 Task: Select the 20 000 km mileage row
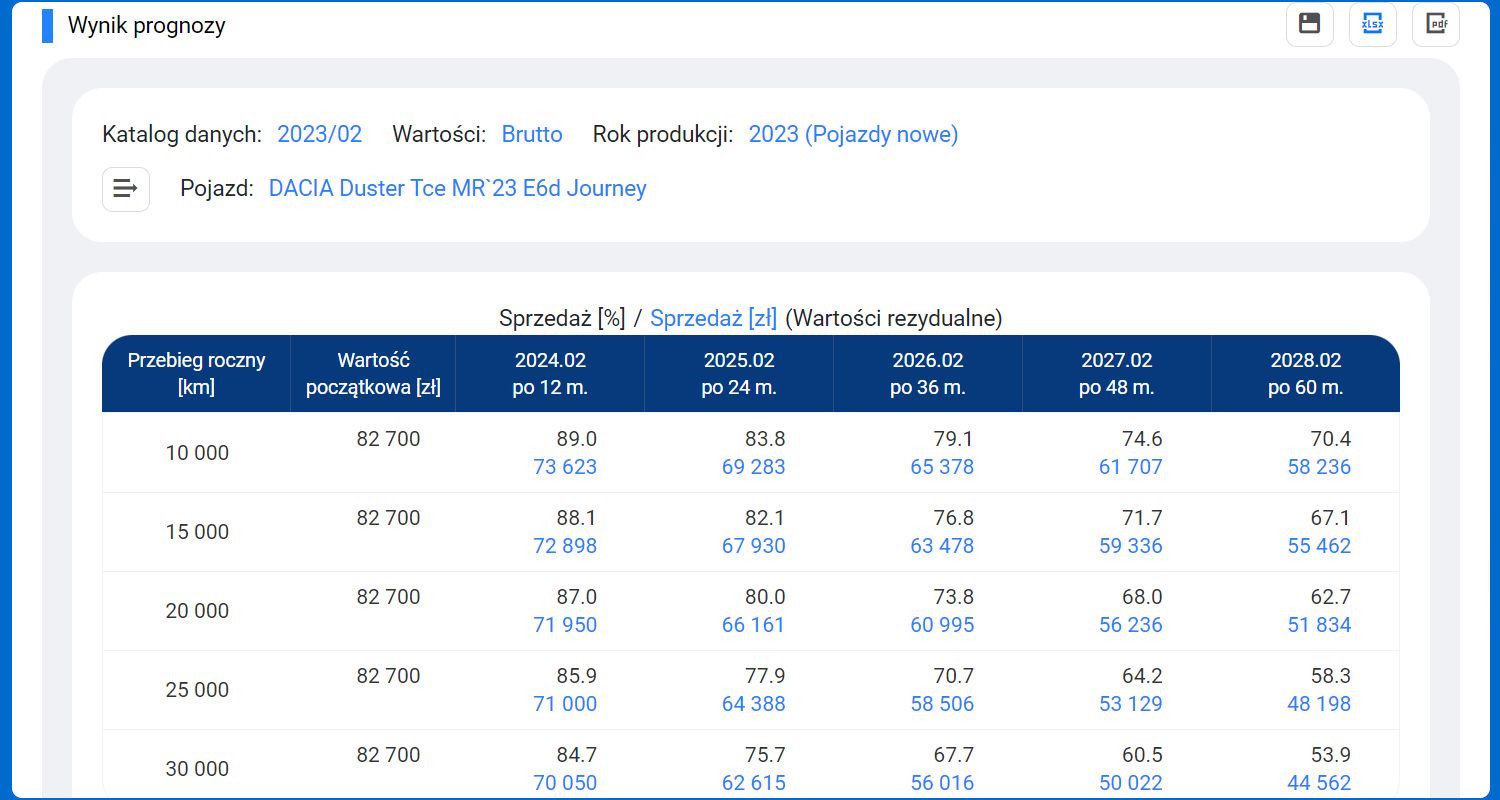pyautogui.click(x=197, y=611)
